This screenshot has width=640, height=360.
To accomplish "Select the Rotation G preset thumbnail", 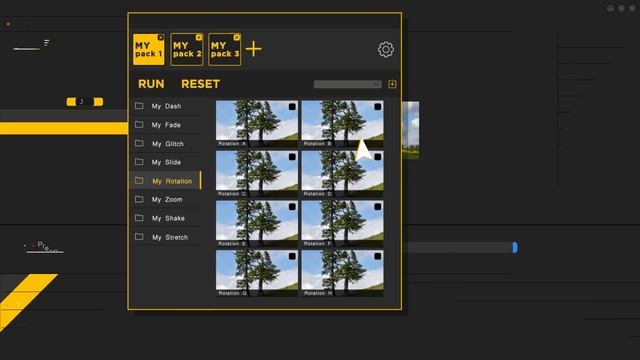I will 257,273.
